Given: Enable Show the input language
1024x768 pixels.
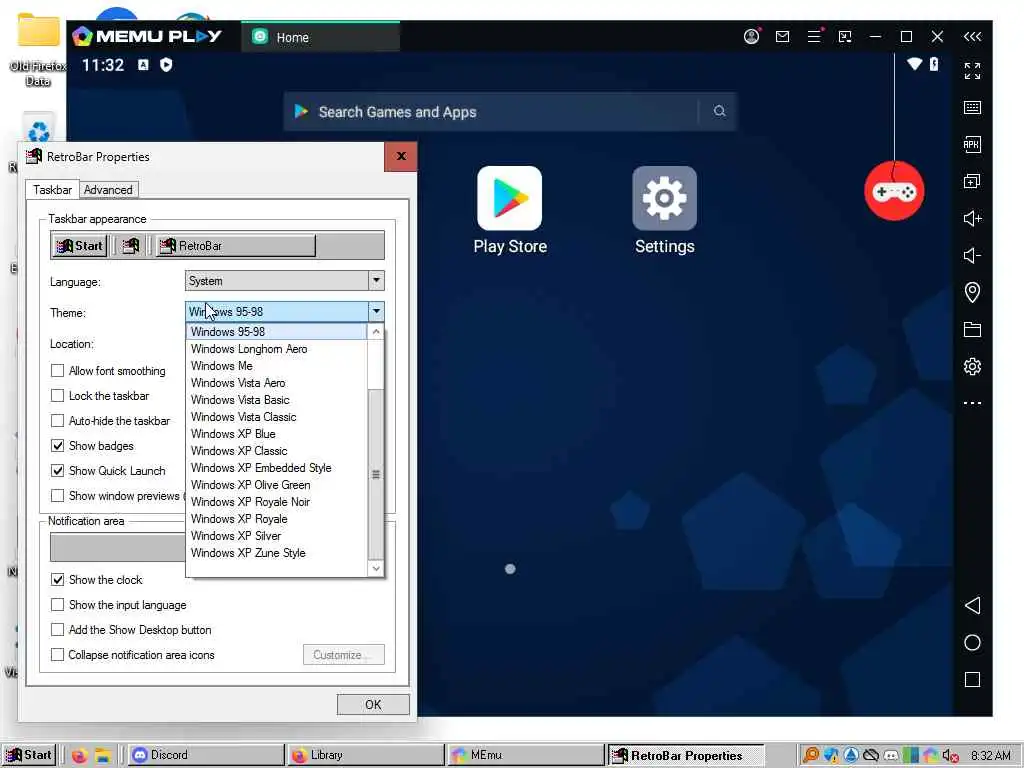Looking at the screenshot, I should [x=57, y=605].
